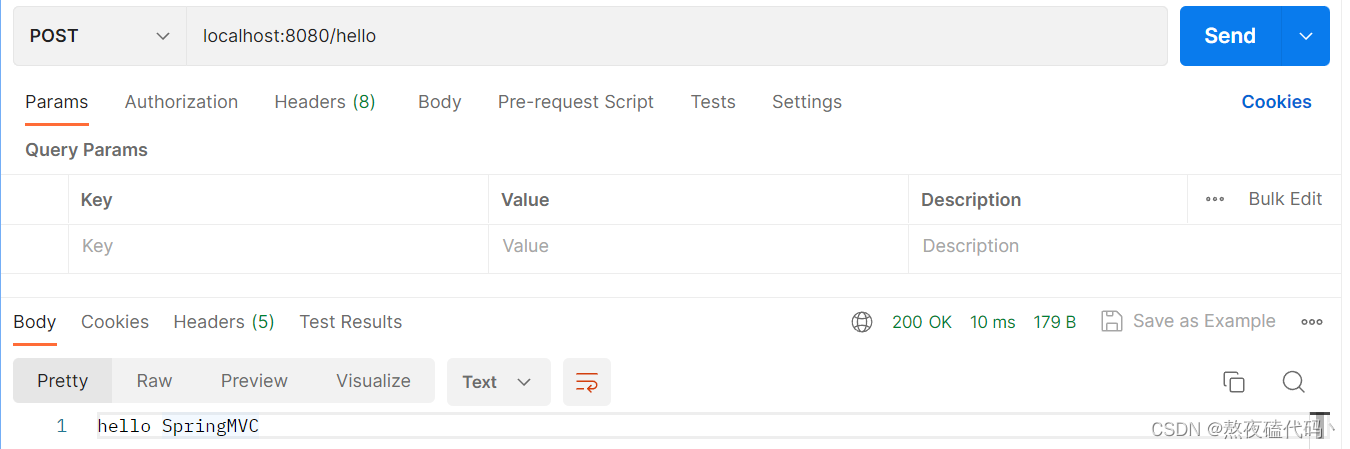The width and height of the screenshot is (1350, 449).
Task: Switch to the Authorization tab
Action: coord(181,102)
